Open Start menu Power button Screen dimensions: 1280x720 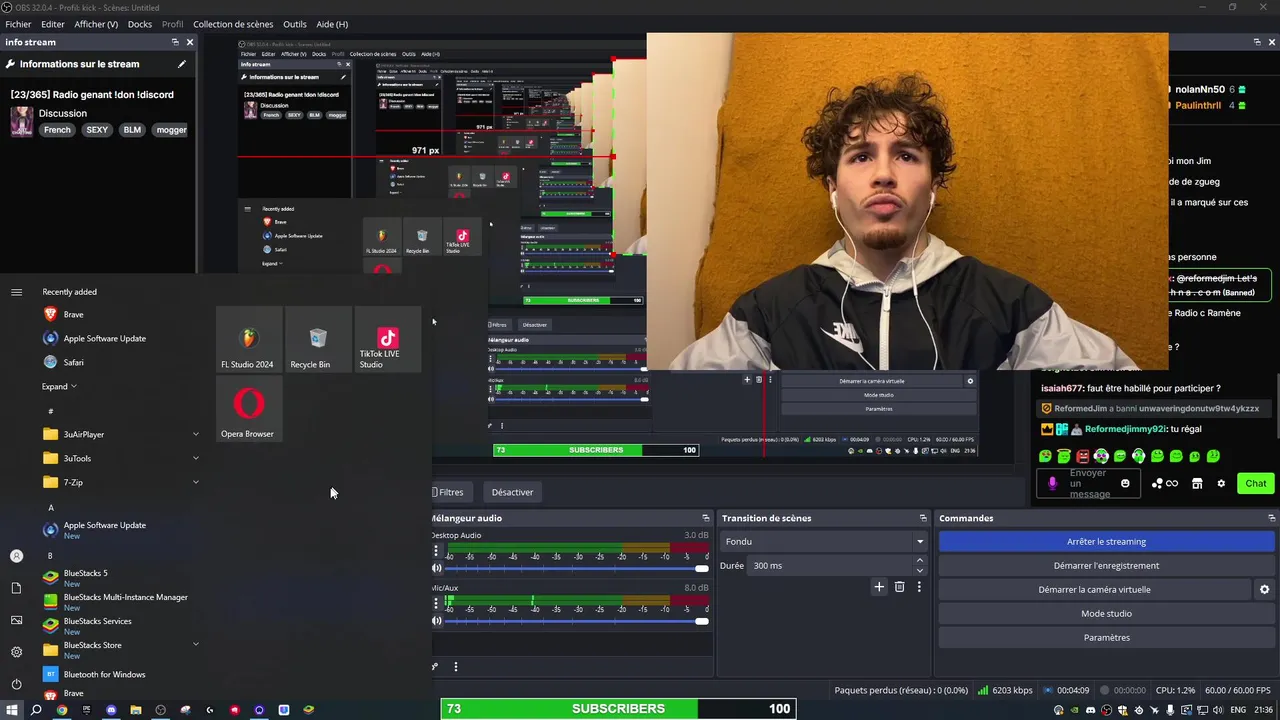[16, 684]
